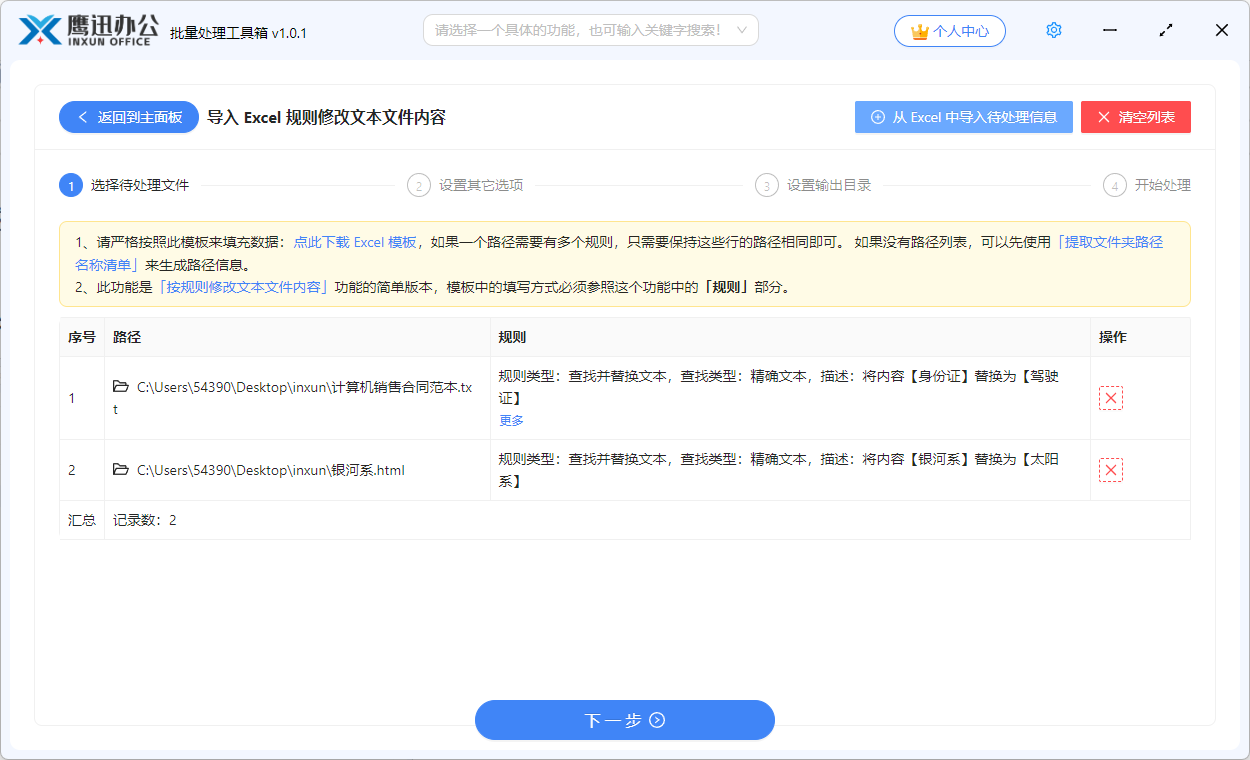Clear the list with 清空列表
The height and width of the screenshot is (760, 1250).
[x=1135, y=117]
